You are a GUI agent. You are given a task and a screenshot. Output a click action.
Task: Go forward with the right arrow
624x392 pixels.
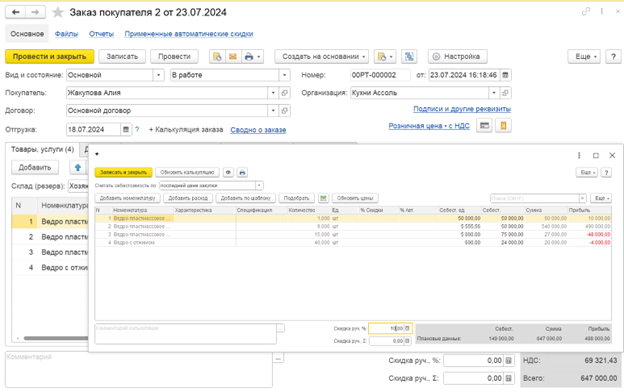pos(35,12)
